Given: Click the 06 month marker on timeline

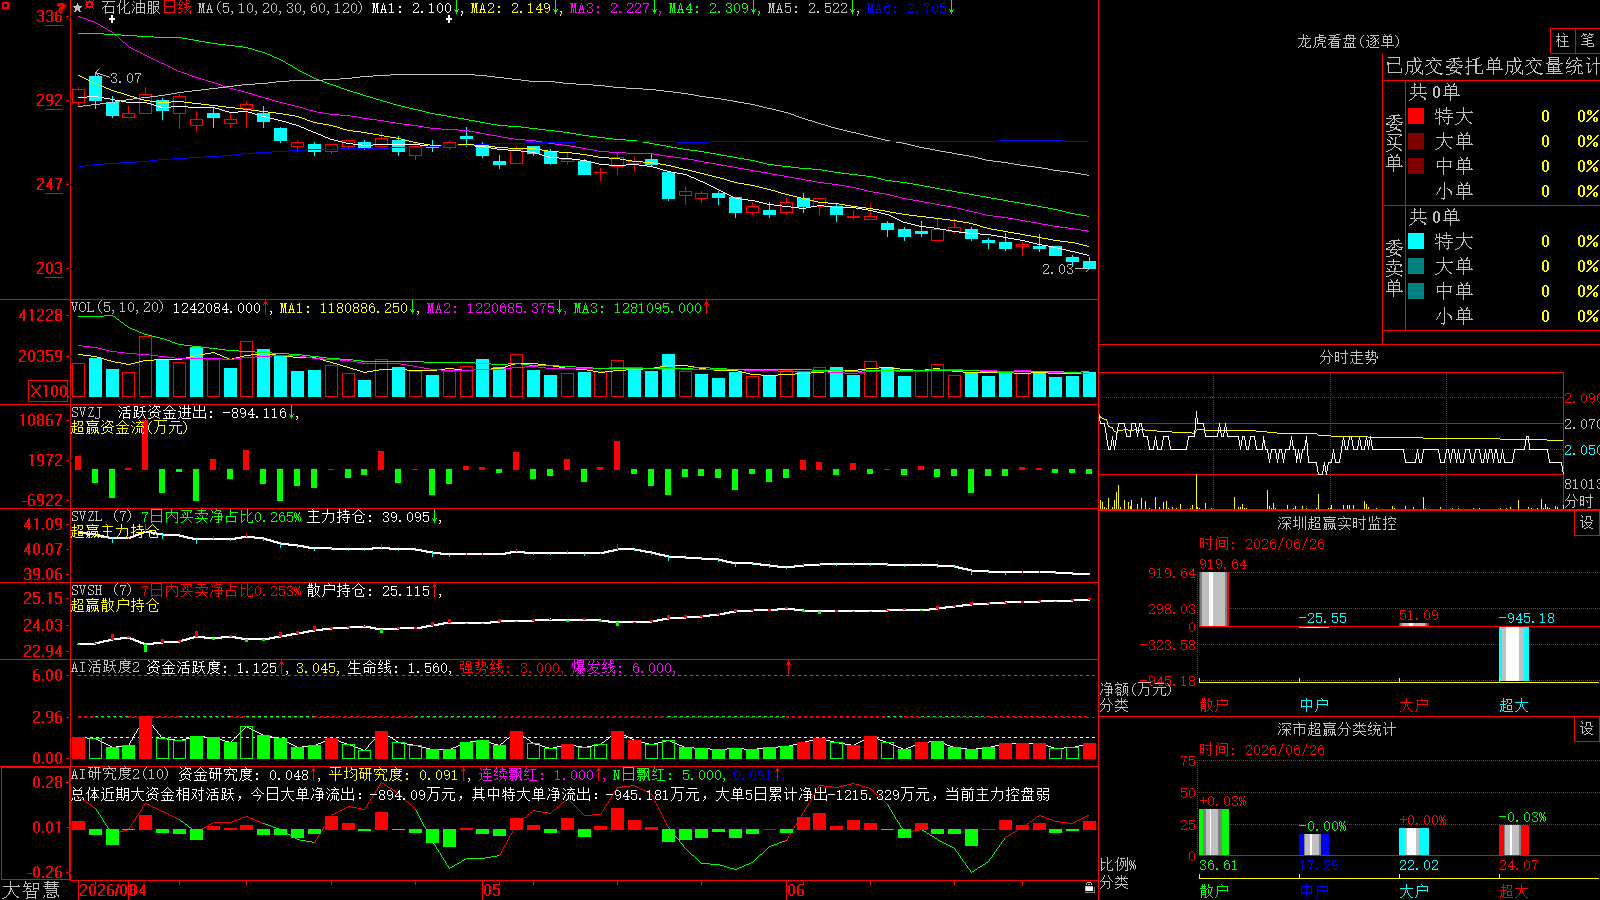Looking at the screenshot, I should pyautogui.click(x=795, y=890).
